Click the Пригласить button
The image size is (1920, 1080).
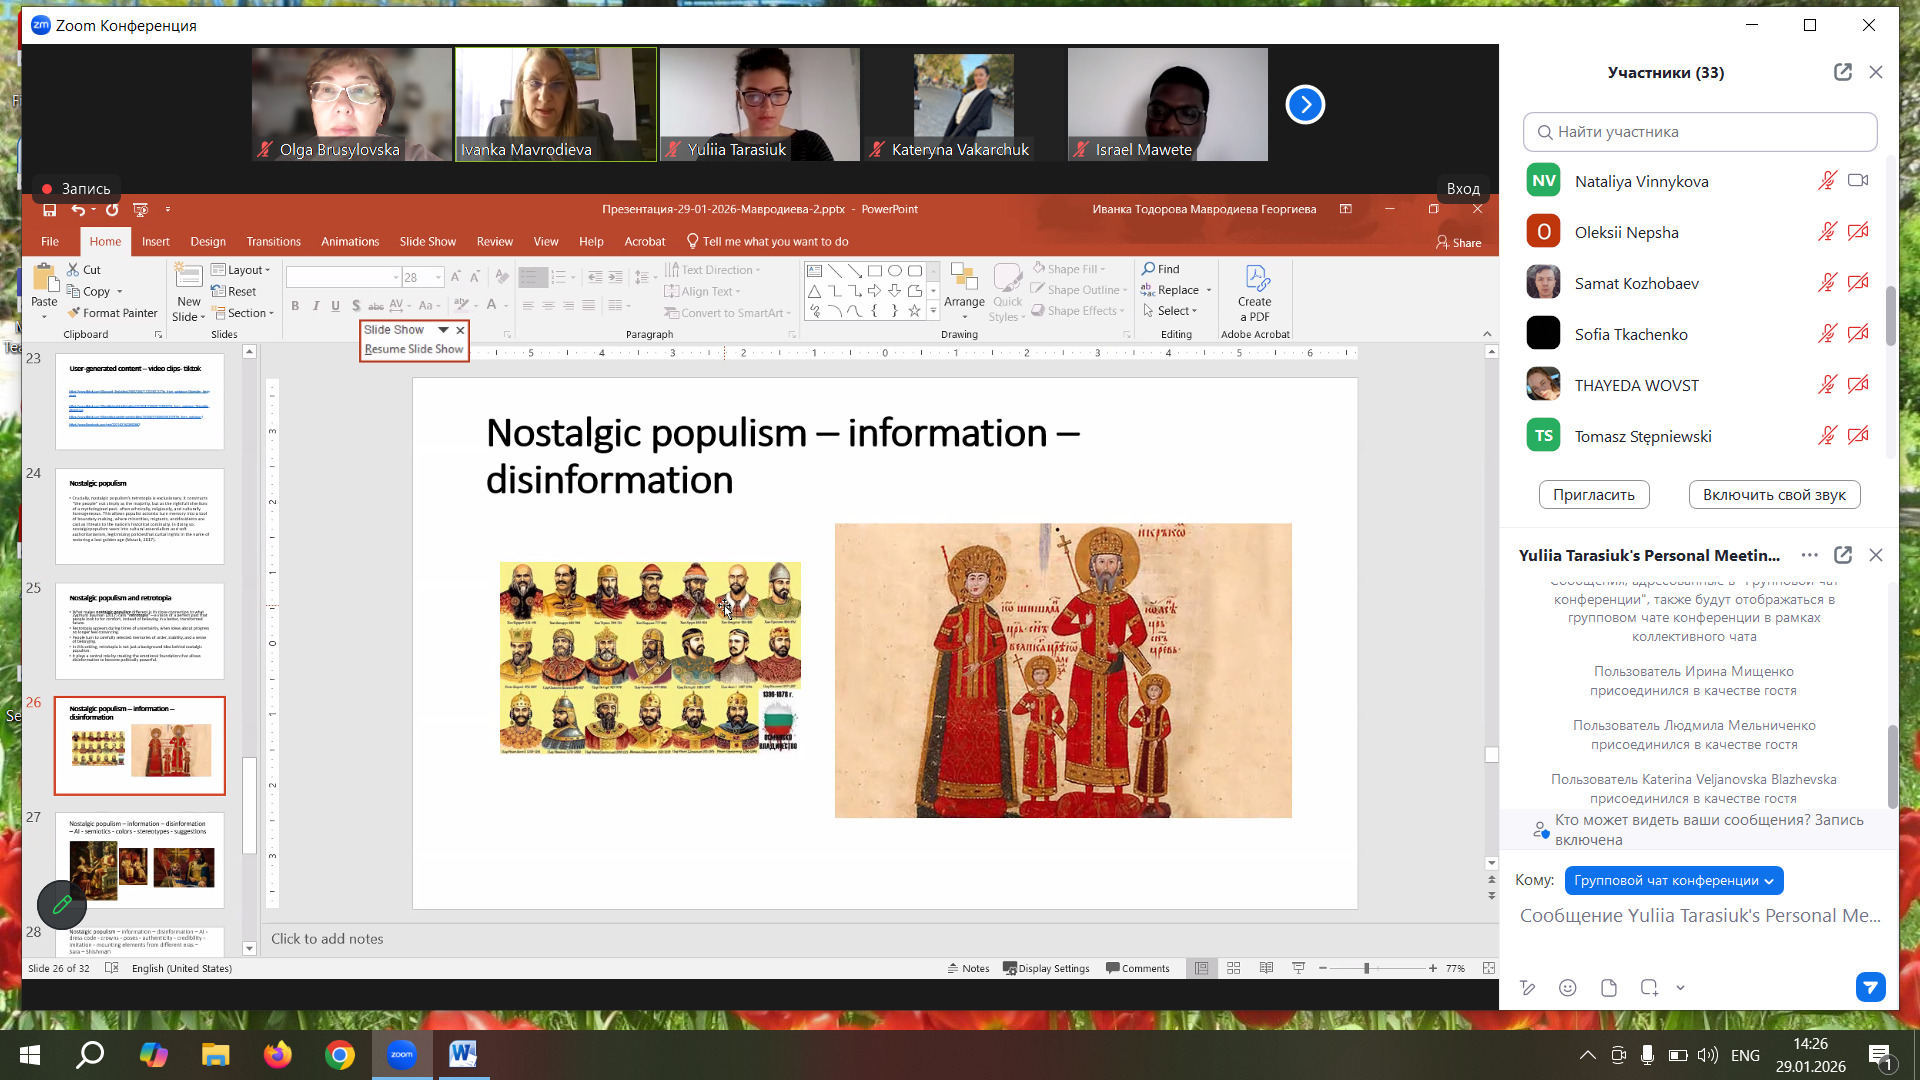point(1593,494)
